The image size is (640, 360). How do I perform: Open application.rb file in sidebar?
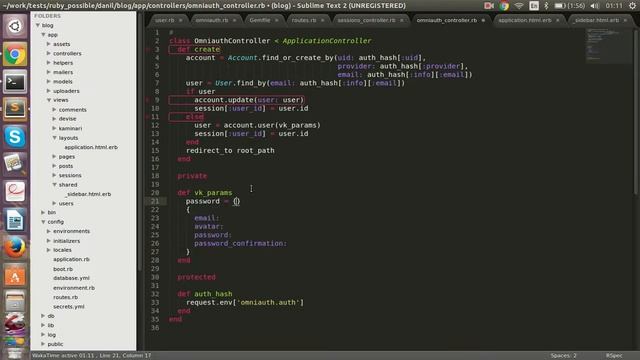[71, 259]
